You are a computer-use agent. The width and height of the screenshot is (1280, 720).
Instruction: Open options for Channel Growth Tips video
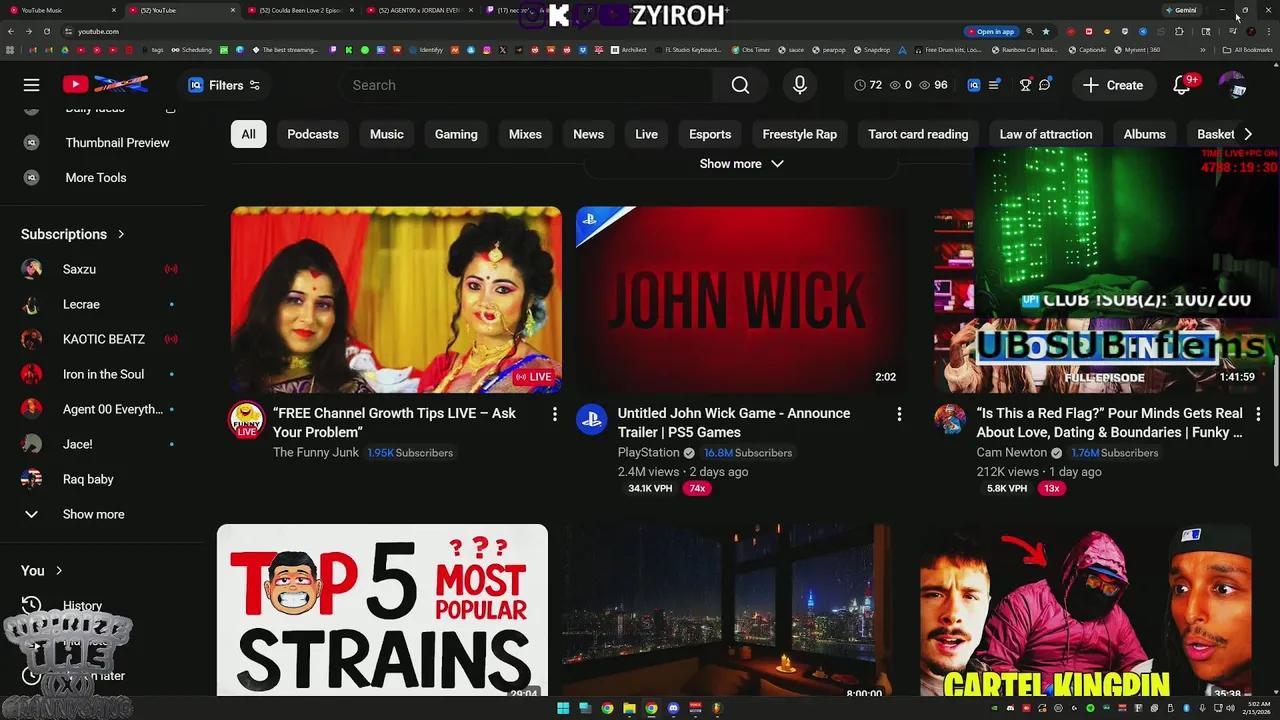[555, 414]
